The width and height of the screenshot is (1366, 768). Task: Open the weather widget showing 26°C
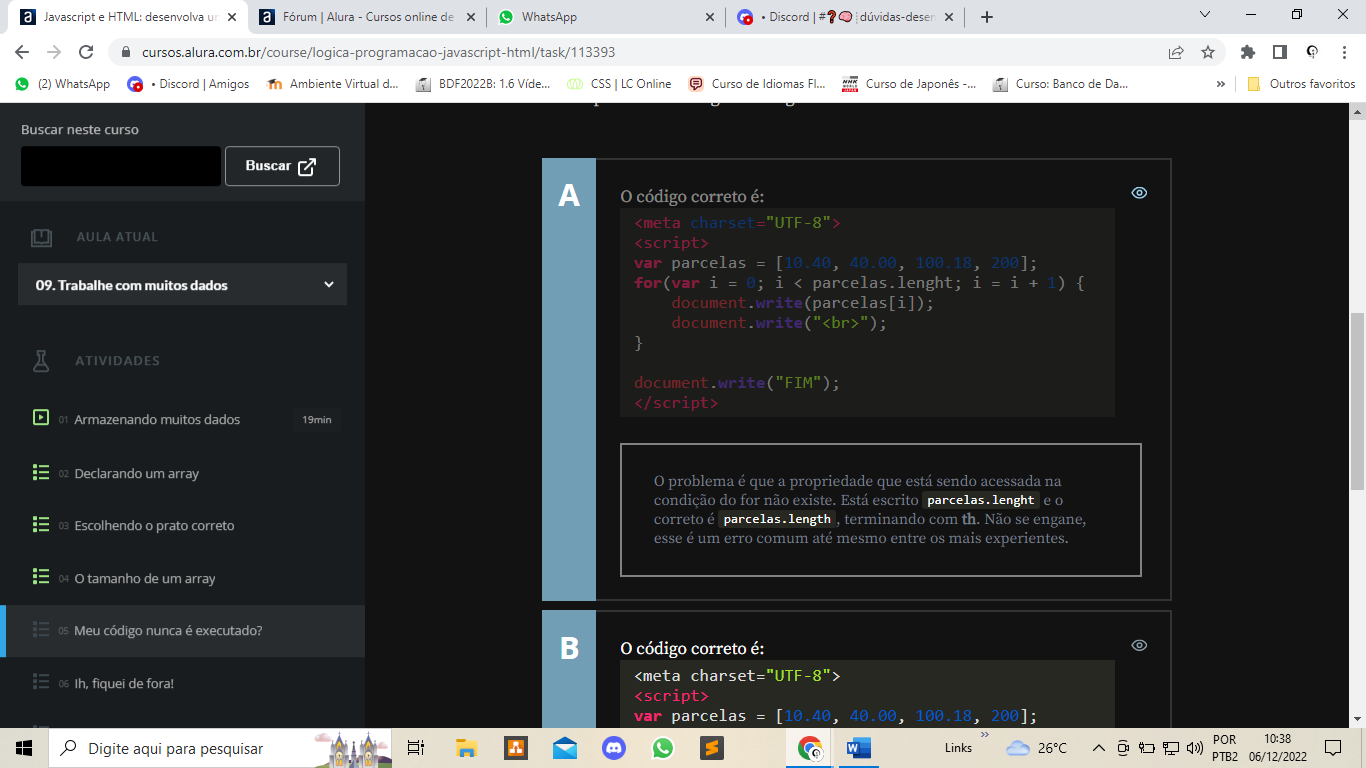(1037, 748)
